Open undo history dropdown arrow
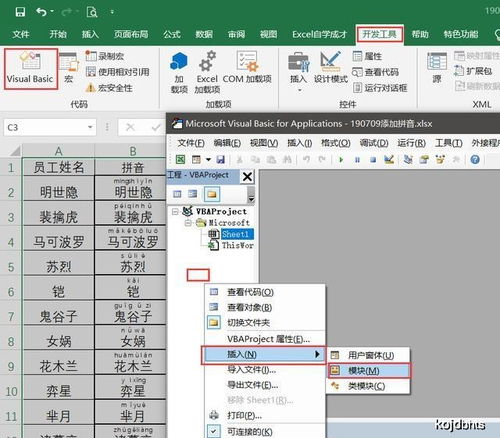500x438 pixels. click(52, 12)
